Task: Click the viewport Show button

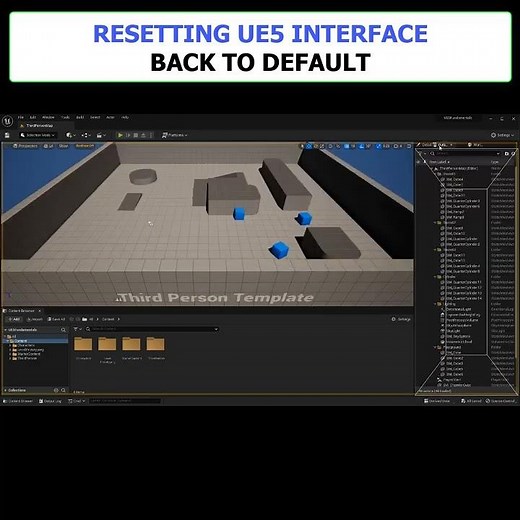Action: click(x=63, y=146)
